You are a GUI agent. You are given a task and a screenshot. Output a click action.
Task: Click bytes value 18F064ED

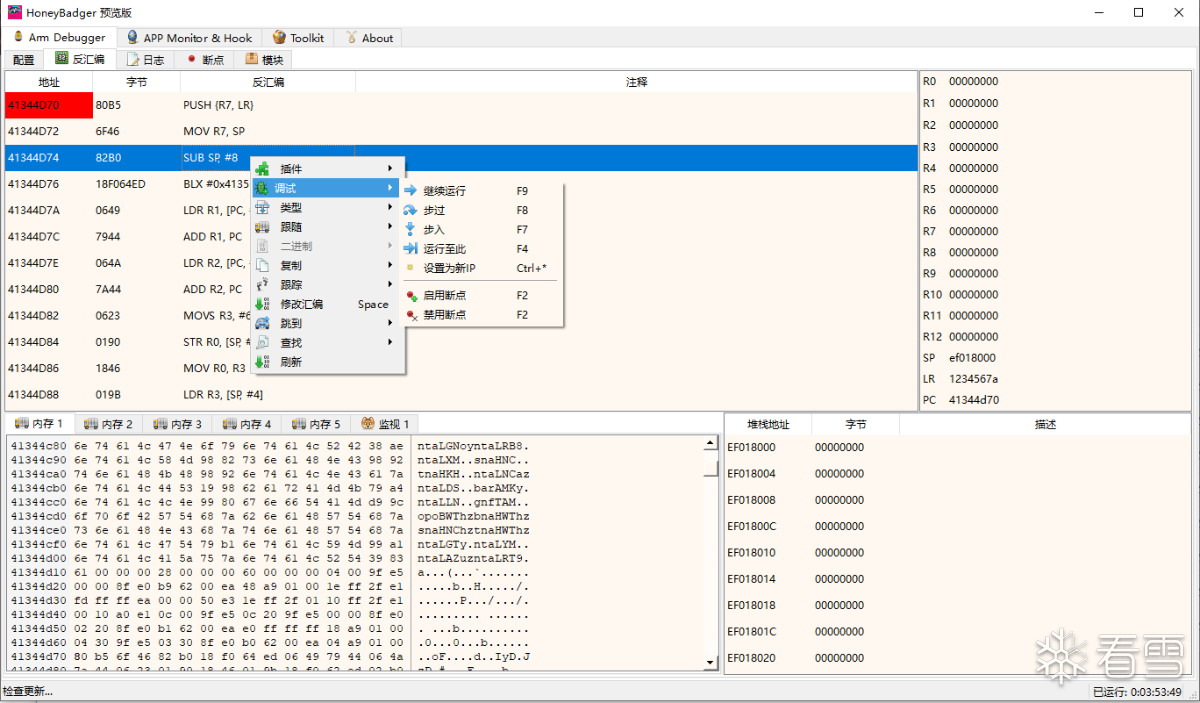[x=121, y=184]
